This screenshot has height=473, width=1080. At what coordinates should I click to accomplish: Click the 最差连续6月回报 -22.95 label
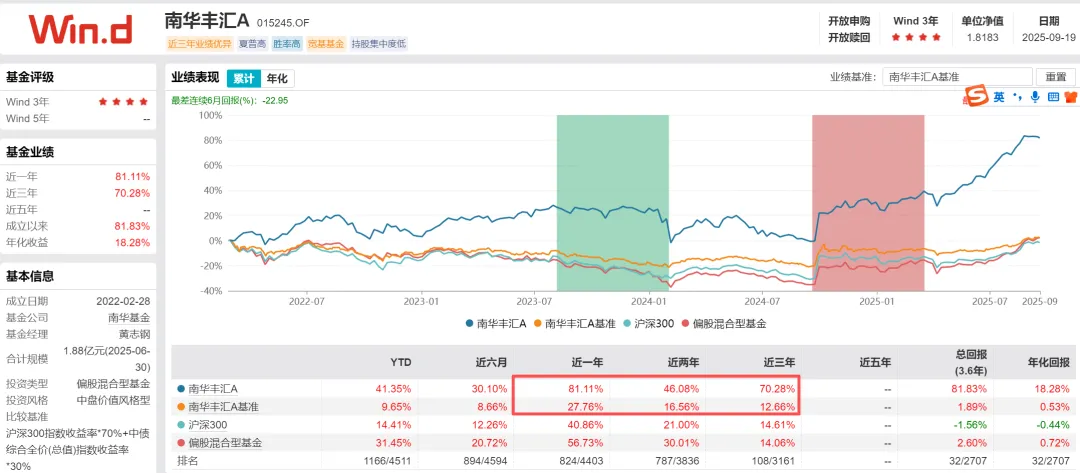(230, 101)
